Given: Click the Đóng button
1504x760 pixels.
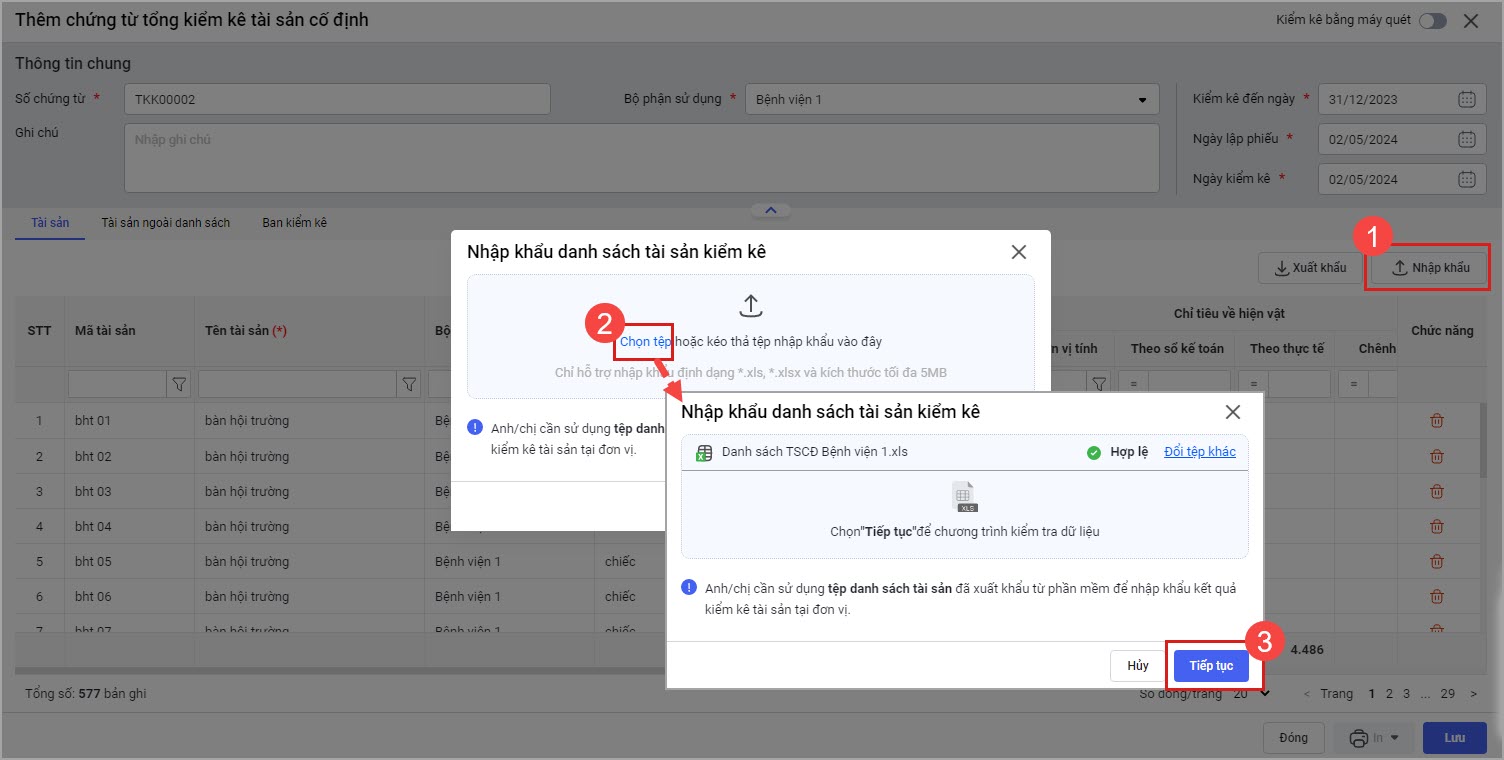Looking at the screenshot, I should [1293, 738].
